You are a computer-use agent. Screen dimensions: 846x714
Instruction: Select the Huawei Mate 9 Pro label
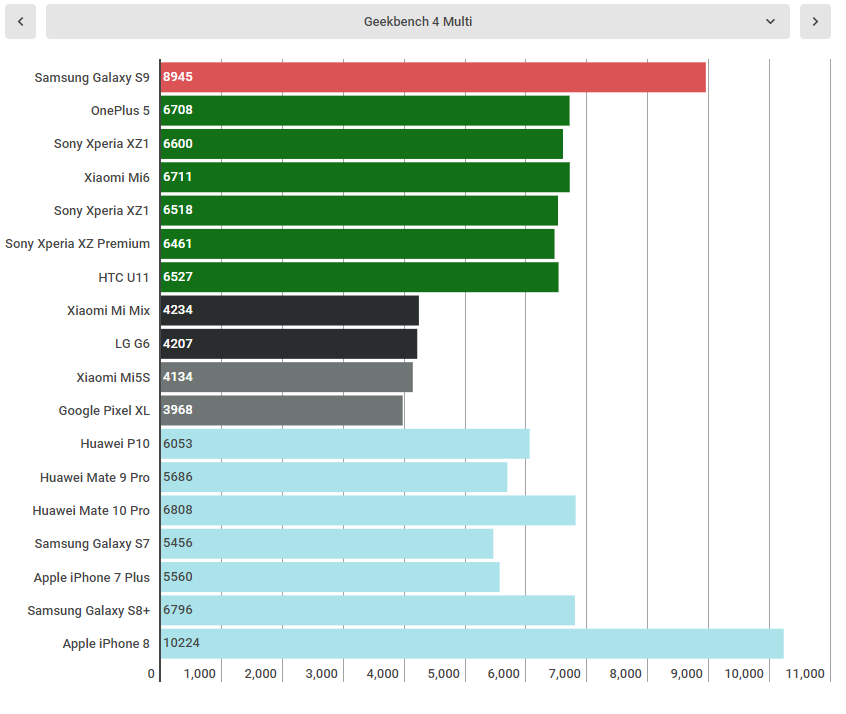point(95,478)
